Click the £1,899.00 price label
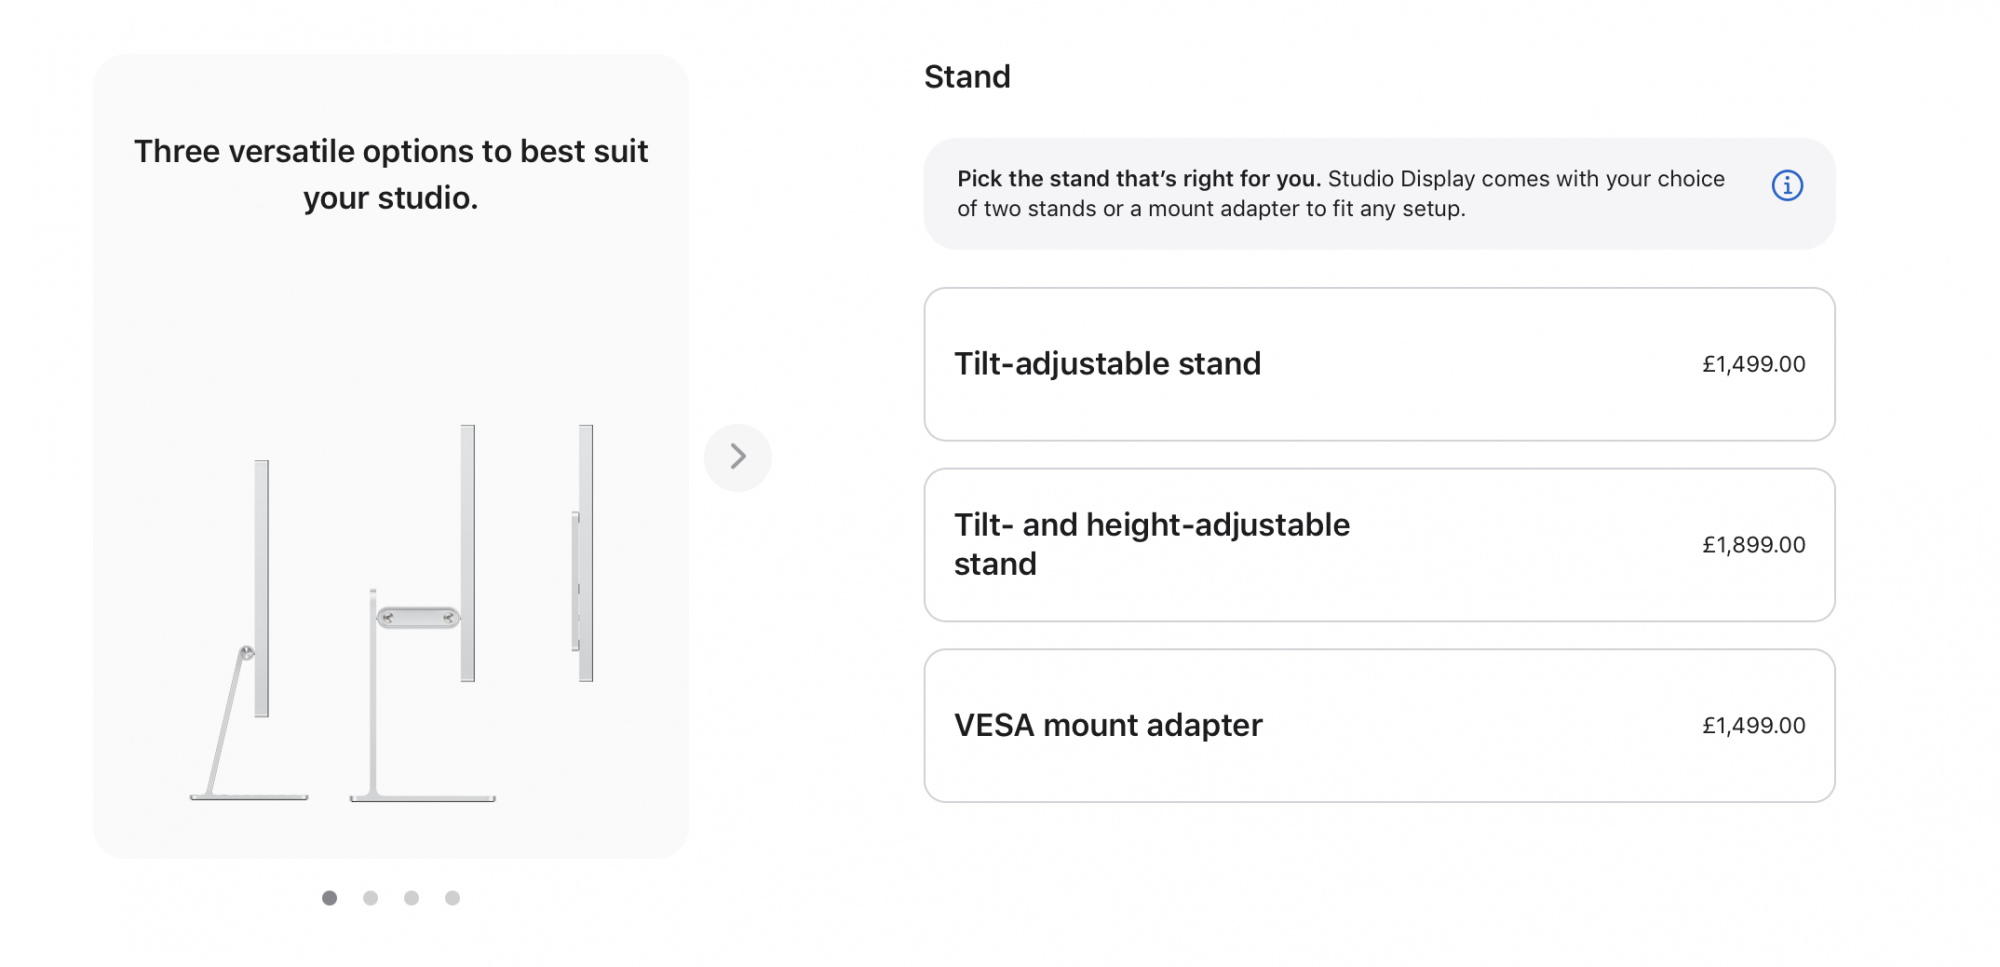 click(1754, 545)
